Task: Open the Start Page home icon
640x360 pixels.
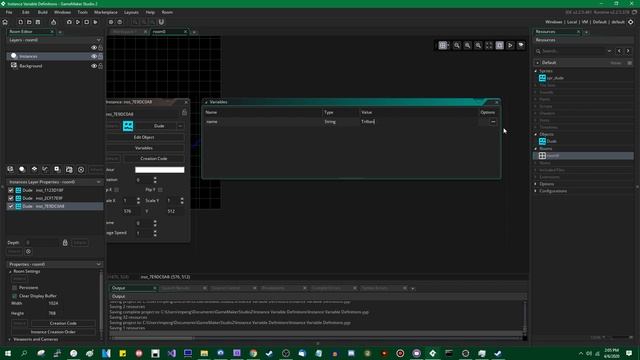Action: pyautogui.click(x=5, y=22)
